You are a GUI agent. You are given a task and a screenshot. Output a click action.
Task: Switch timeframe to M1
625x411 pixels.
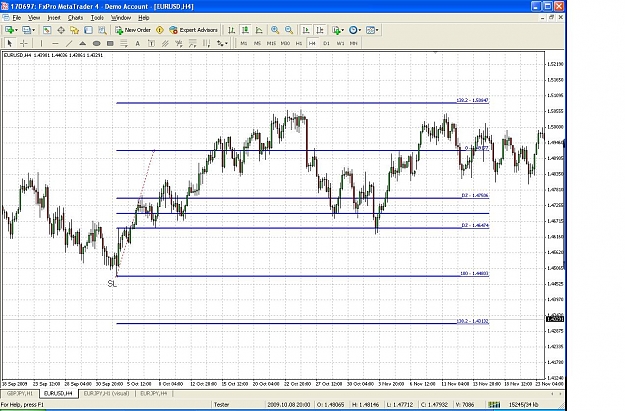click(244, 43)
